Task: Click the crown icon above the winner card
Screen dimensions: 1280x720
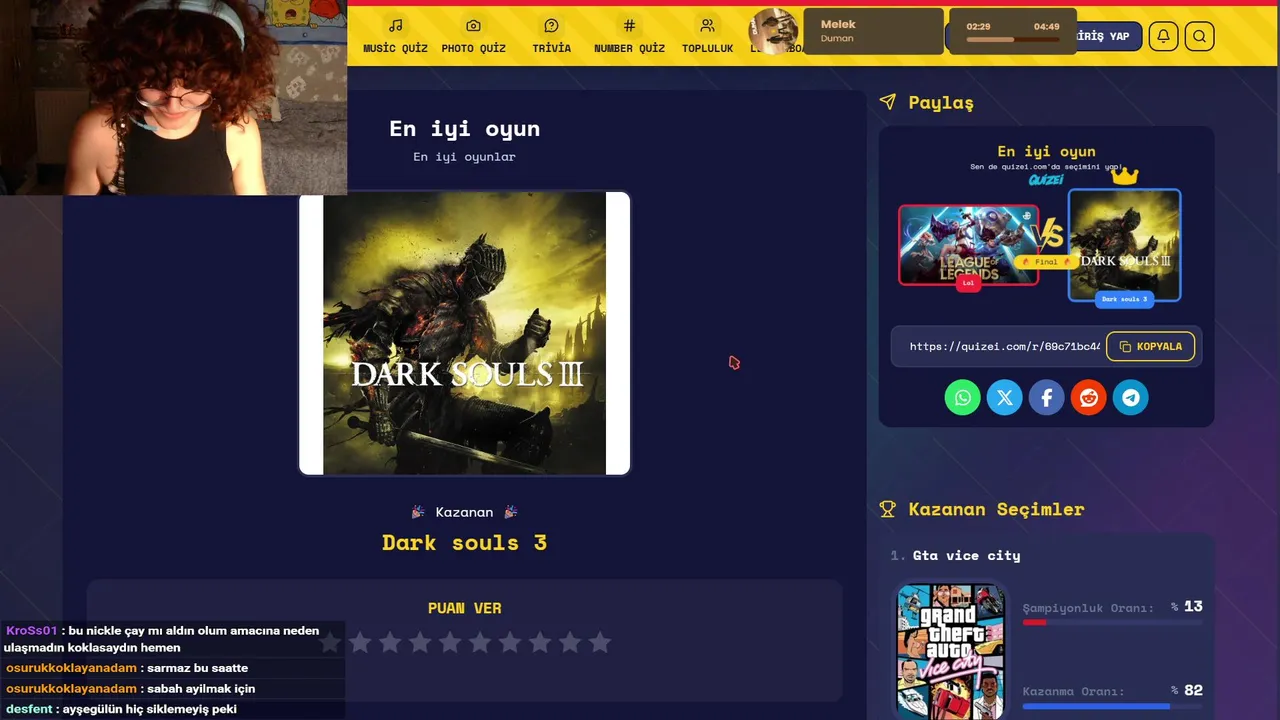Action: coord(1125,176)
